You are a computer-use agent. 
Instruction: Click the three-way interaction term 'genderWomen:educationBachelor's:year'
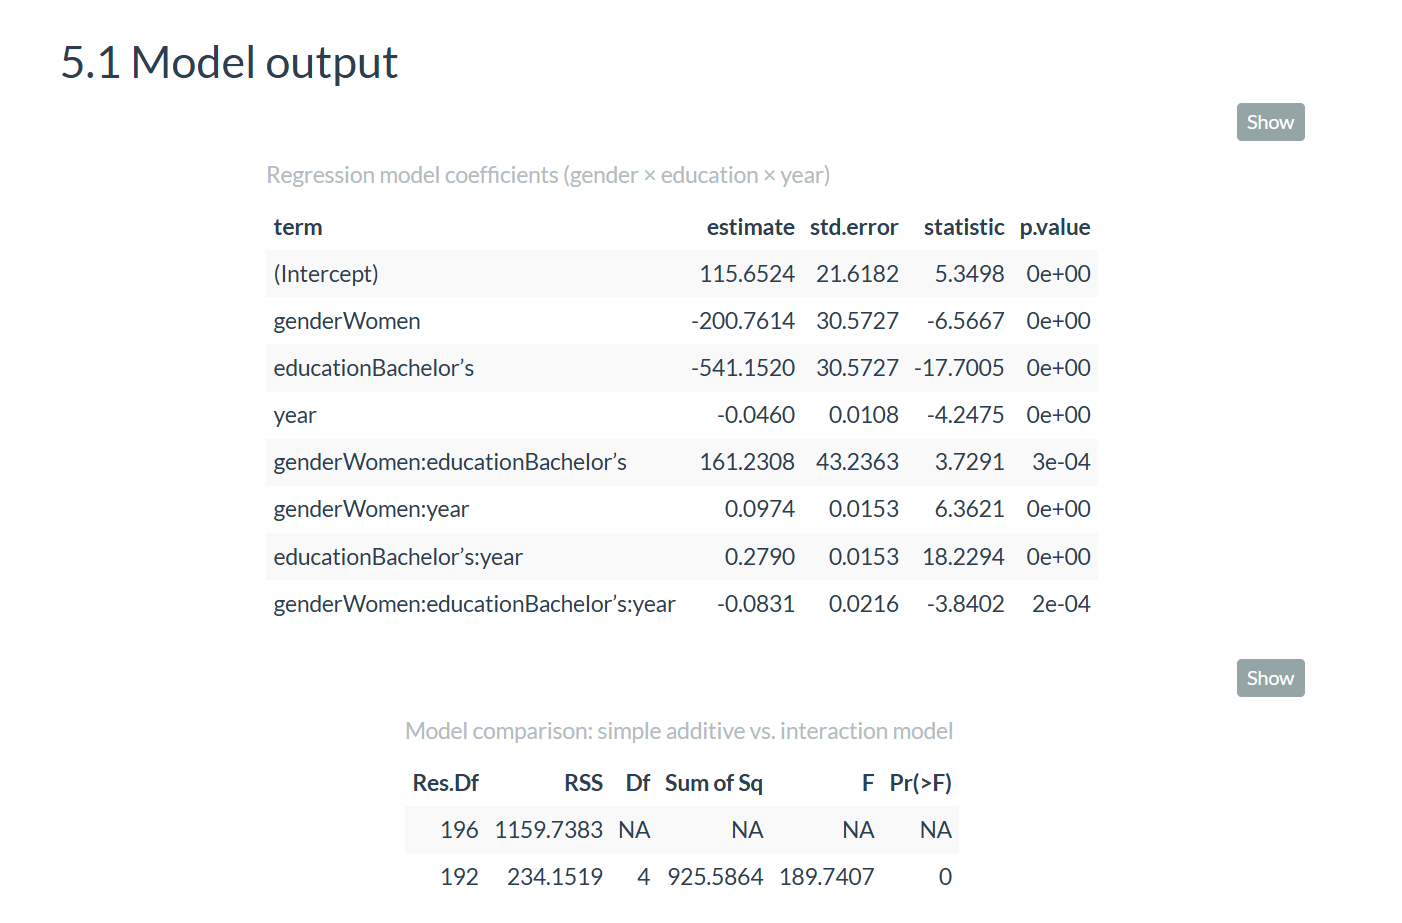[x=474, y=604]
